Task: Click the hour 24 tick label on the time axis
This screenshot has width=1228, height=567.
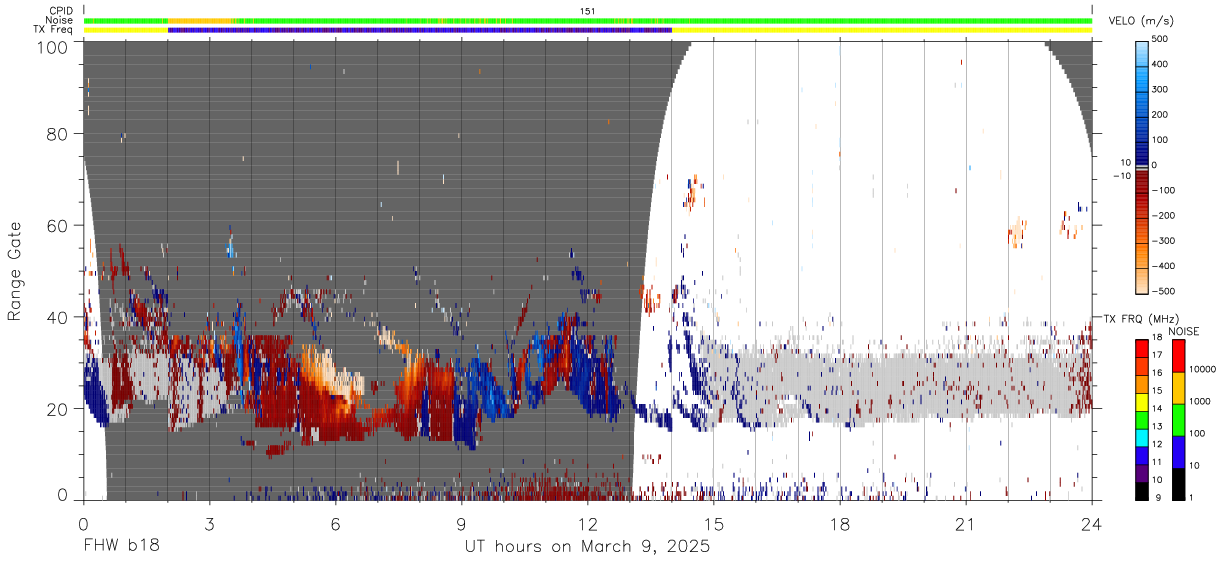Action: 1092,524
